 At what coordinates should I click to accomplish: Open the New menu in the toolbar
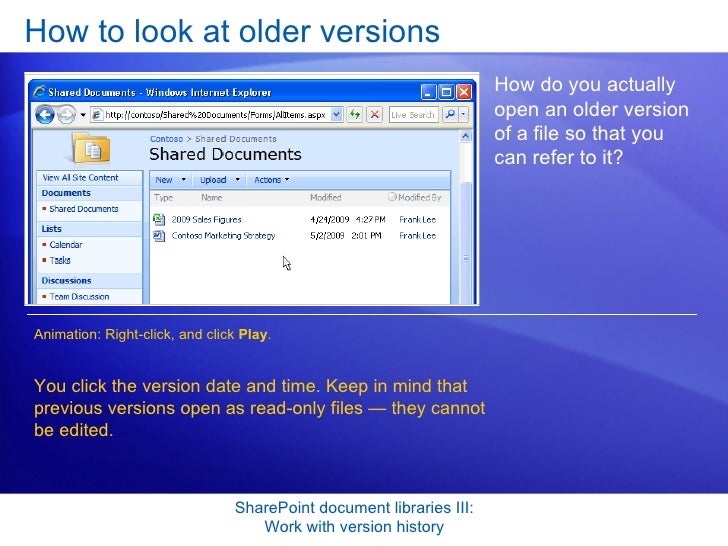click(164, 180)
